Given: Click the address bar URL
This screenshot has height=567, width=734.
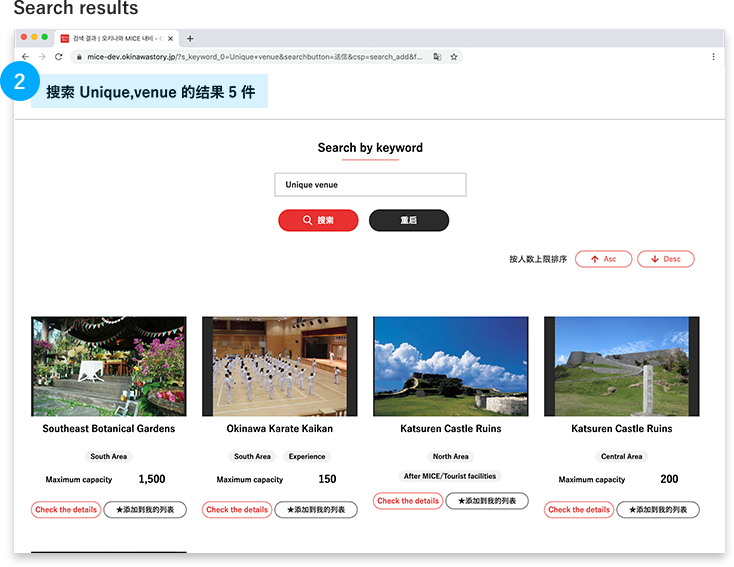Looking at the screenshot, I should (255, 57).
